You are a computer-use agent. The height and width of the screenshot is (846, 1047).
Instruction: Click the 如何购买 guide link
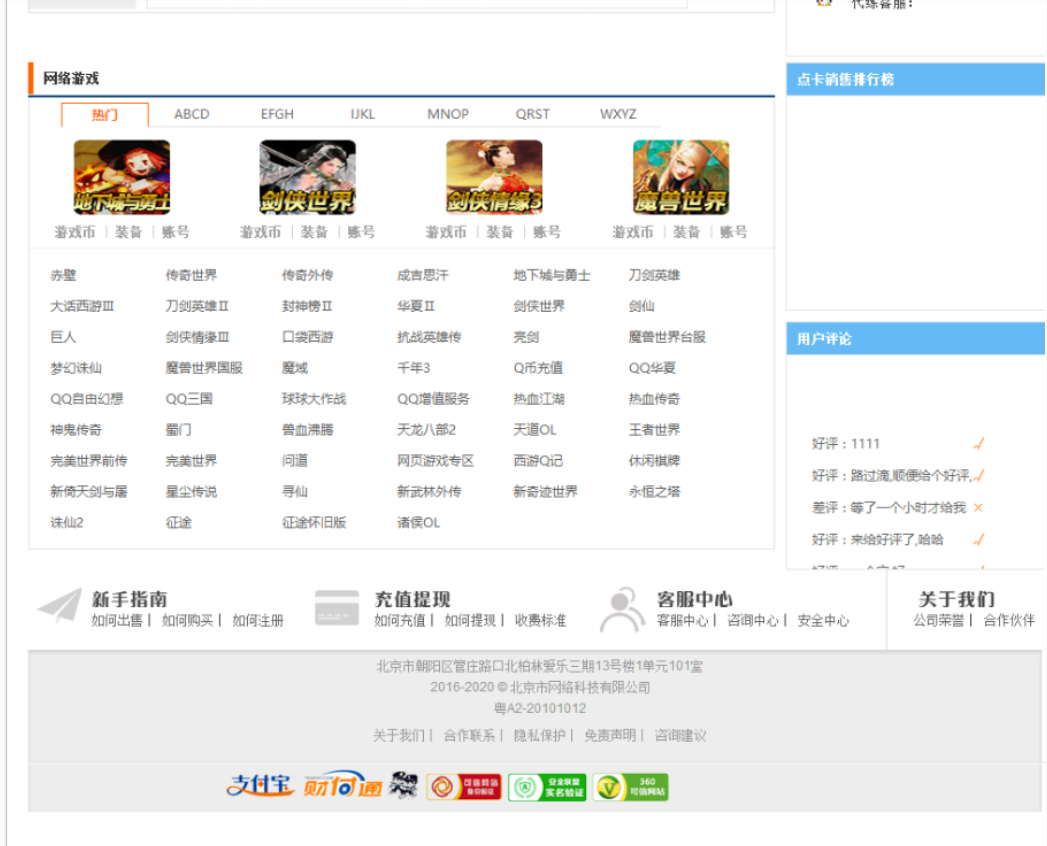coord(188,620)
